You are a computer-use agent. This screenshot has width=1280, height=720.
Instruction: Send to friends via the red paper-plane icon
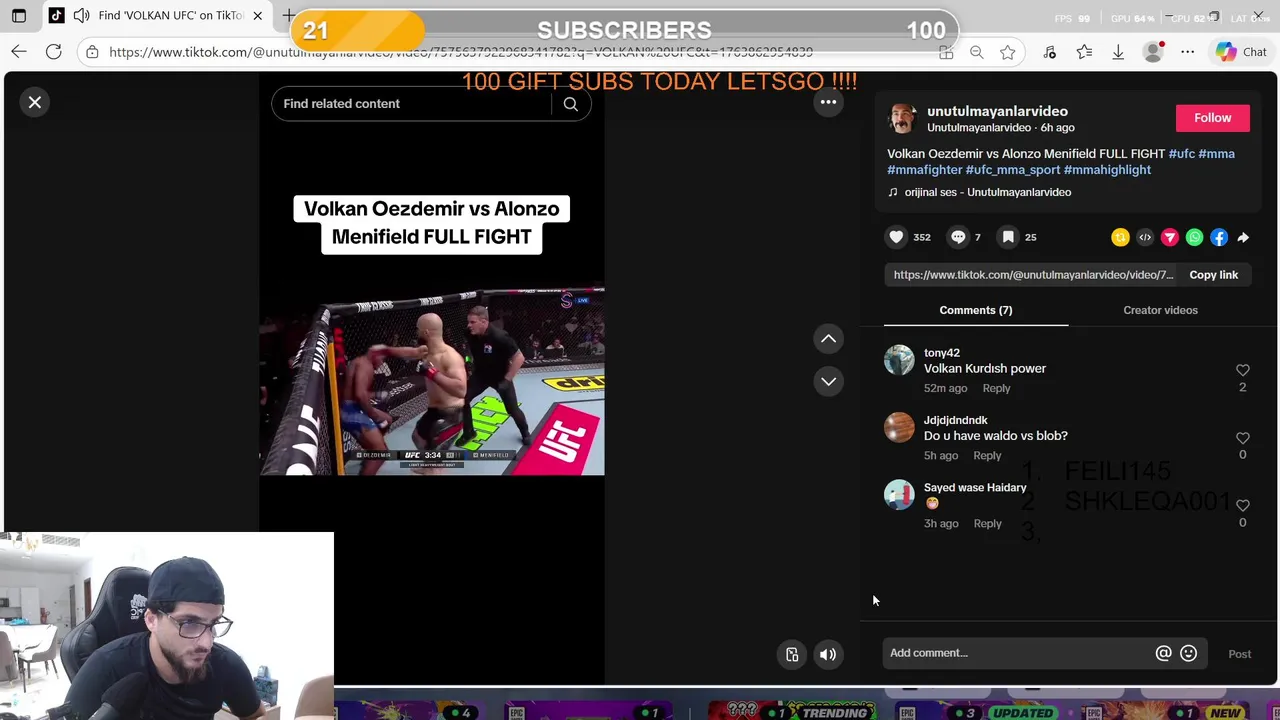(x=1169, y=237)
